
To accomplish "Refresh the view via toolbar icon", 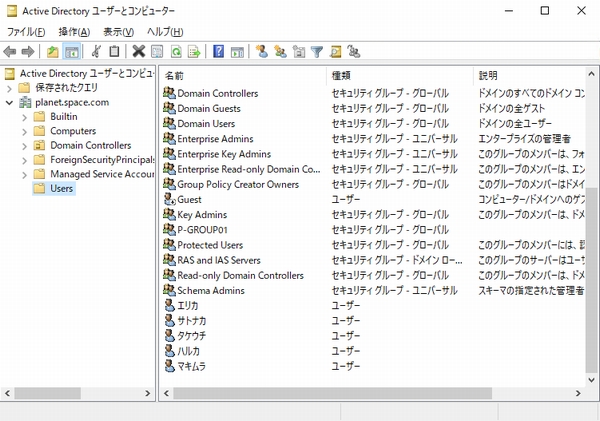I will coord(176,51).
